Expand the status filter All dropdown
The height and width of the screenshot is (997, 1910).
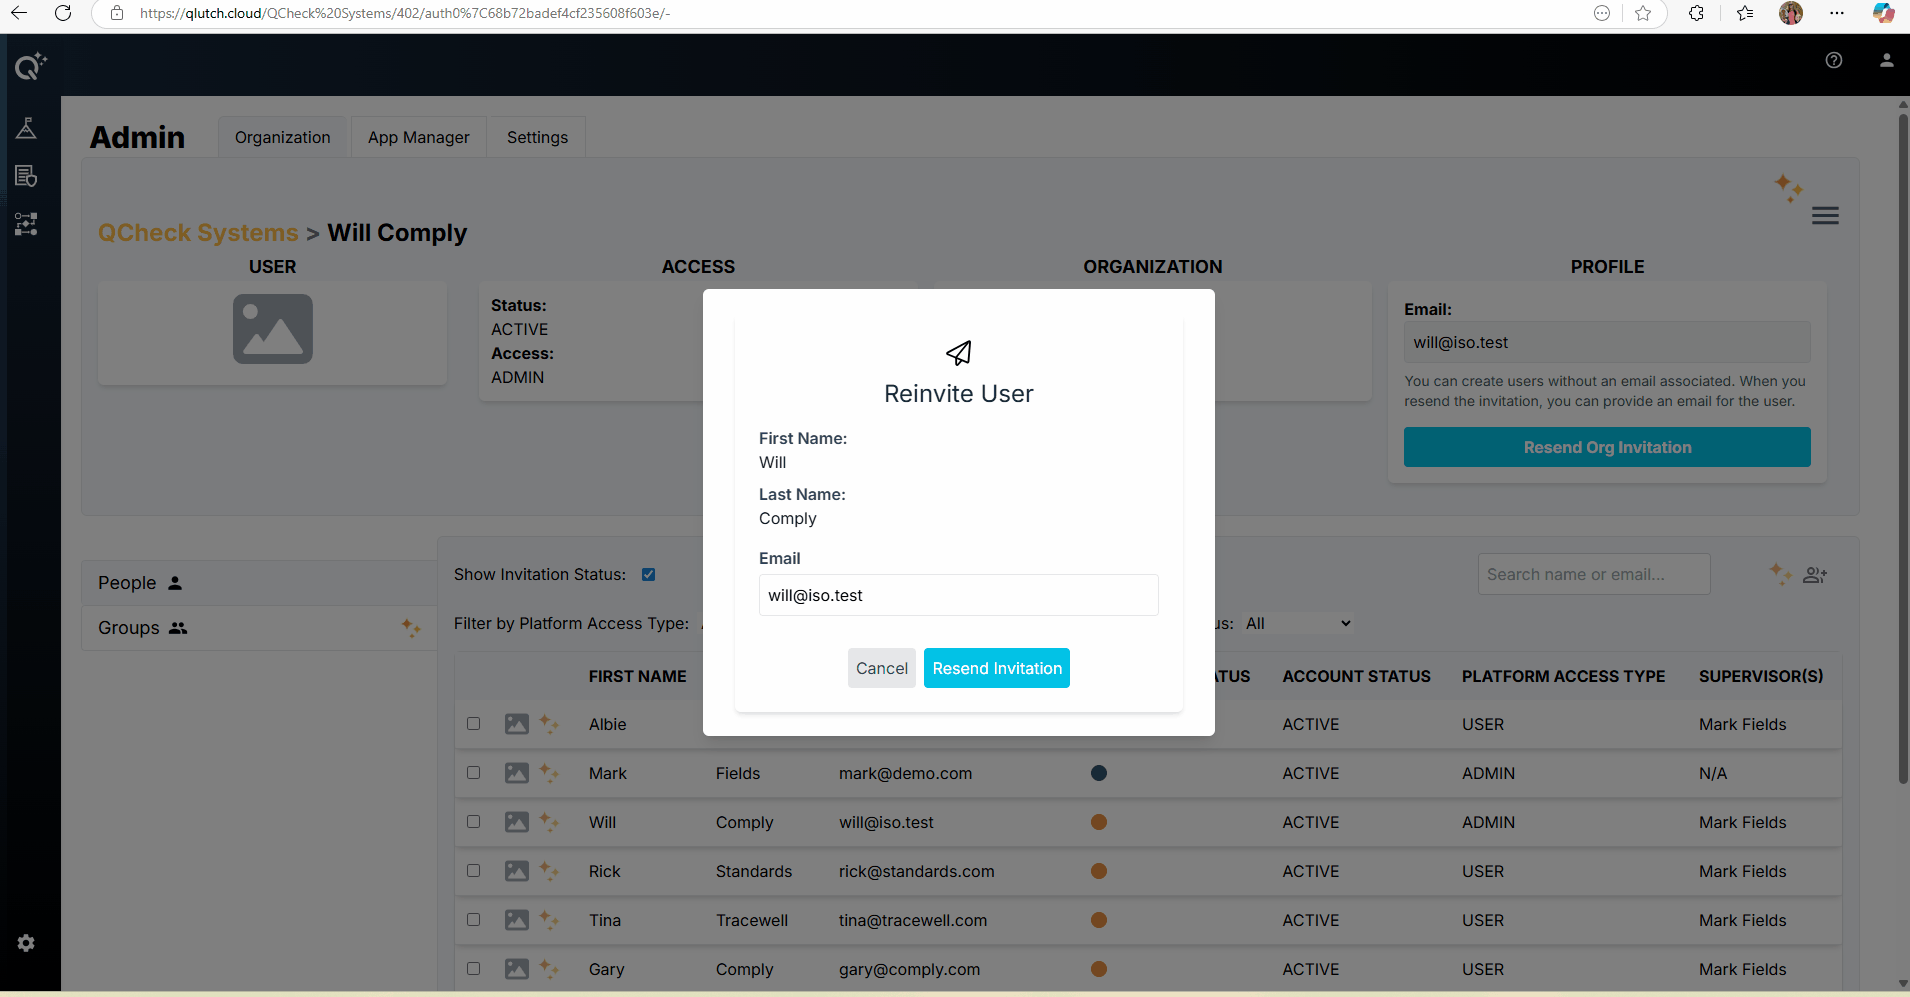(1297, 624)
